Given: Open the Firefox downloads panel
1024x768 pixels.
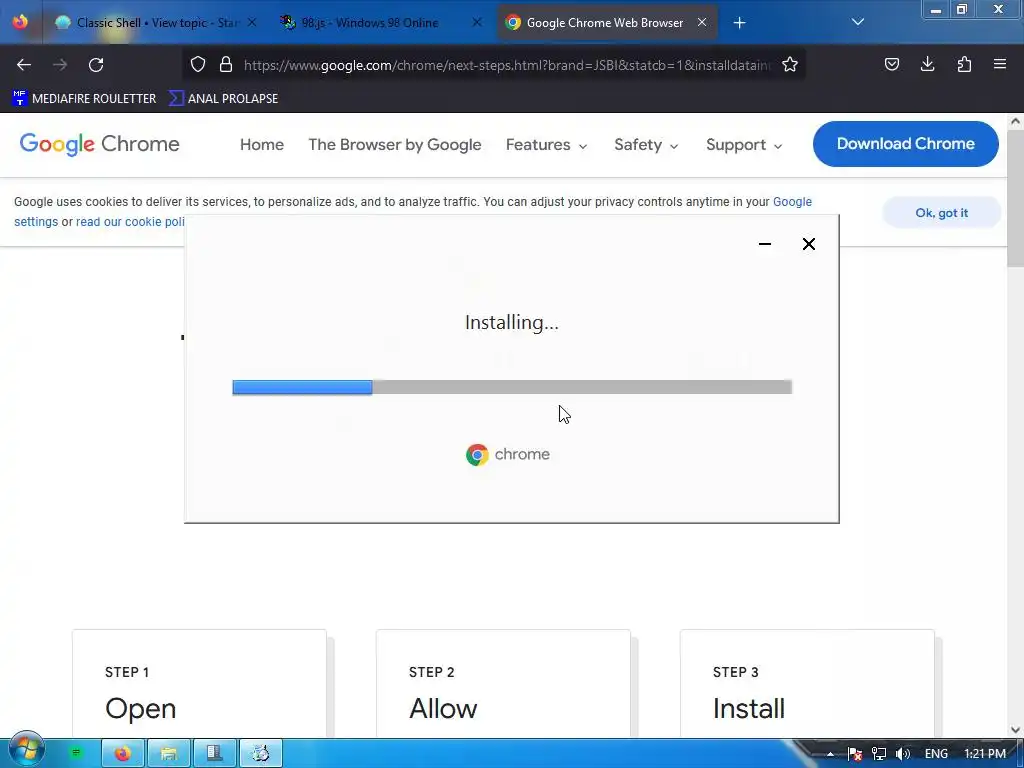Looking at the screenshot, I should (927, 64).
